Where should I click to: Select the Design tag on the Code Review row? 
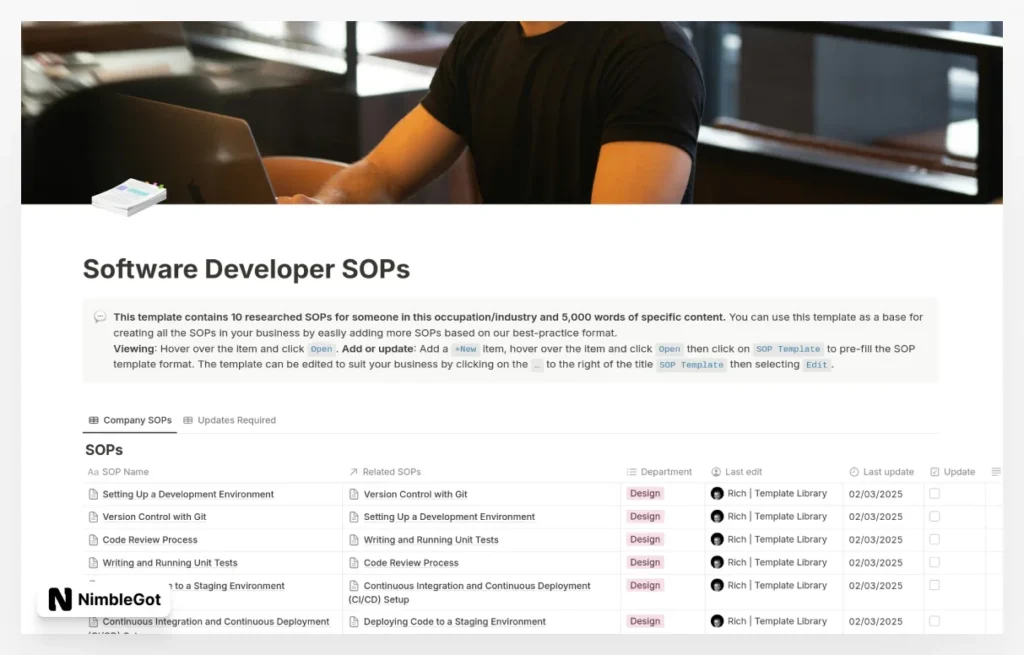(x=645, y=539)
